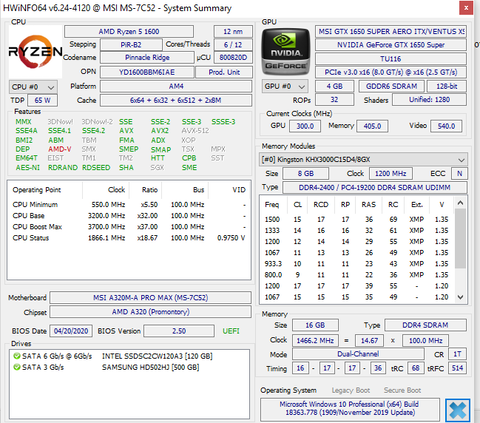Click the memory timings scrollbar up arrow
The height and width of the screenshot is (423, 480).
pos(460,203)
